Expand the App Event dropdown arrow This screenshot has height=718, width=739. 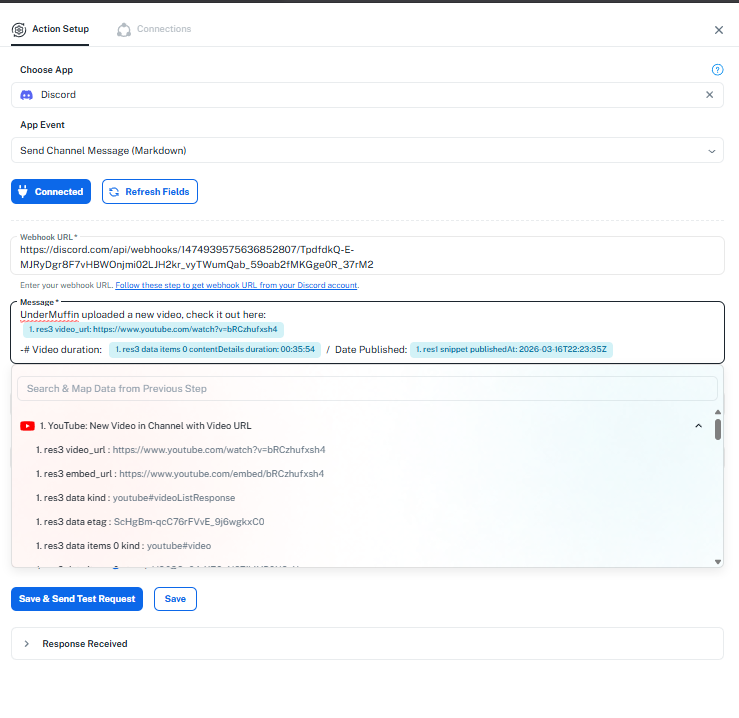[711, 151]
